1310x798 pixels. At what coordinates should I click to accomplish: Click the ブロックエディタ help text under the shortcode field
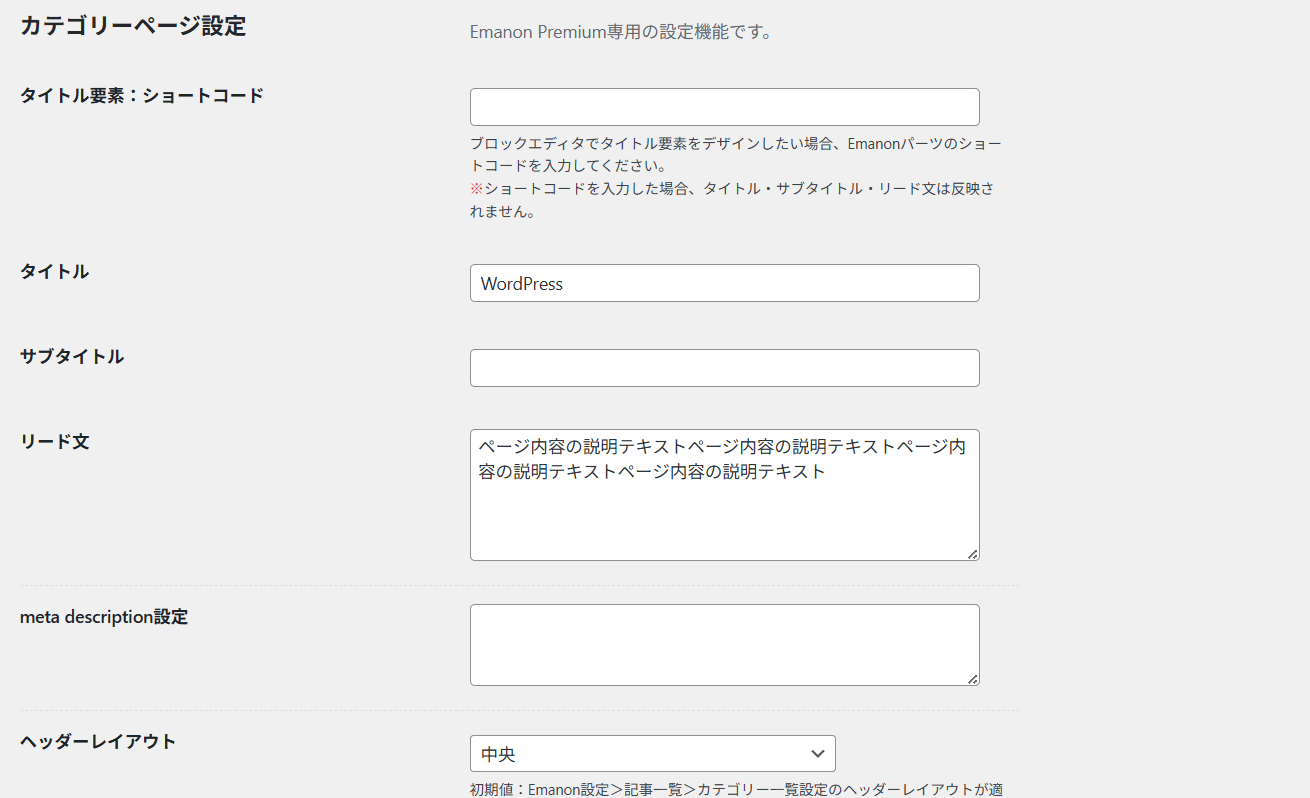pyautogui.click(x=735, y=154)
